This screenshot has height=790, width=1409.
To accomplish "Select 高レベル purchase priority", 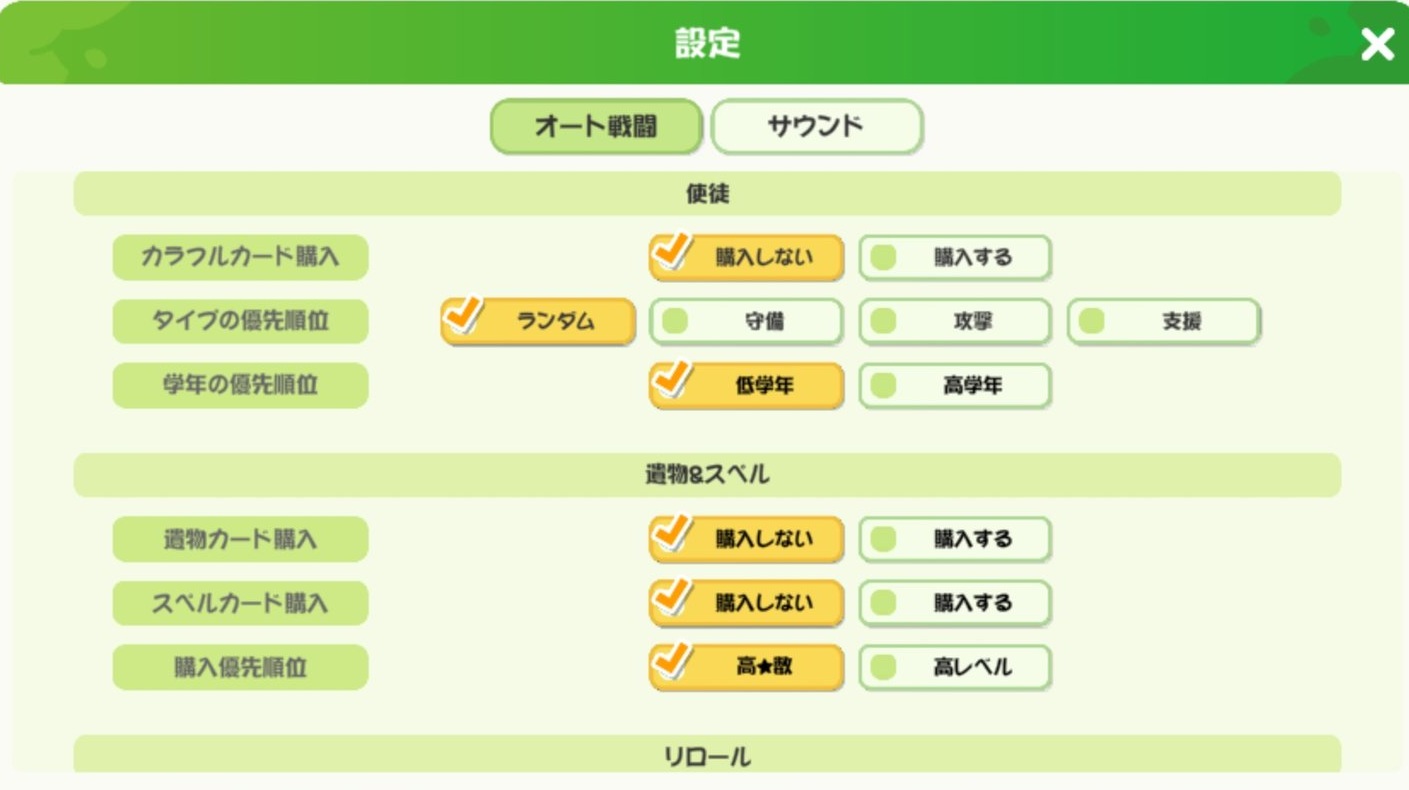I will pyautogui.click(x=955, y=667).
